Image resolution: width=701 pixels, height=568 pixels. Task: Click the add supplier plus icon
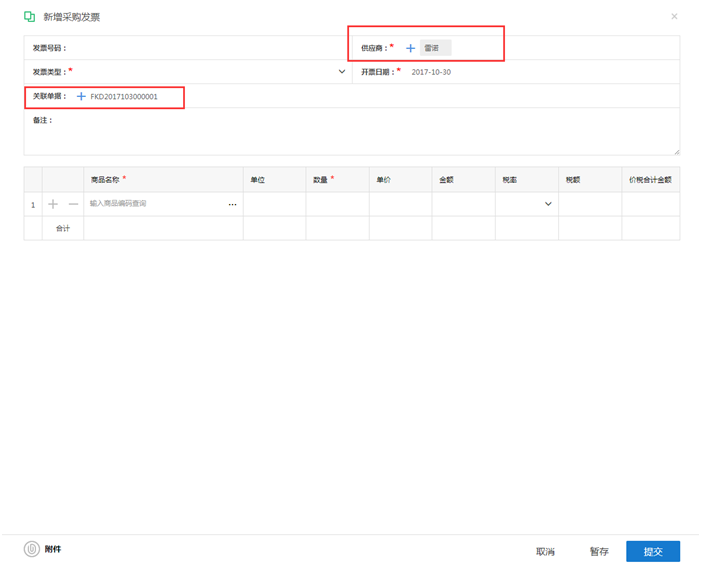(410, 48)
